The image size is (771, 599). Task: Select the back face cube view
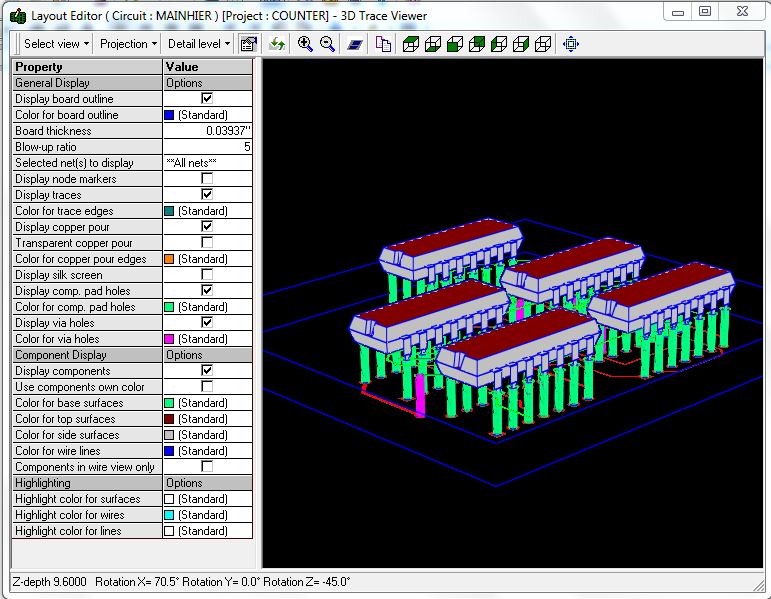tap(477, 44)
